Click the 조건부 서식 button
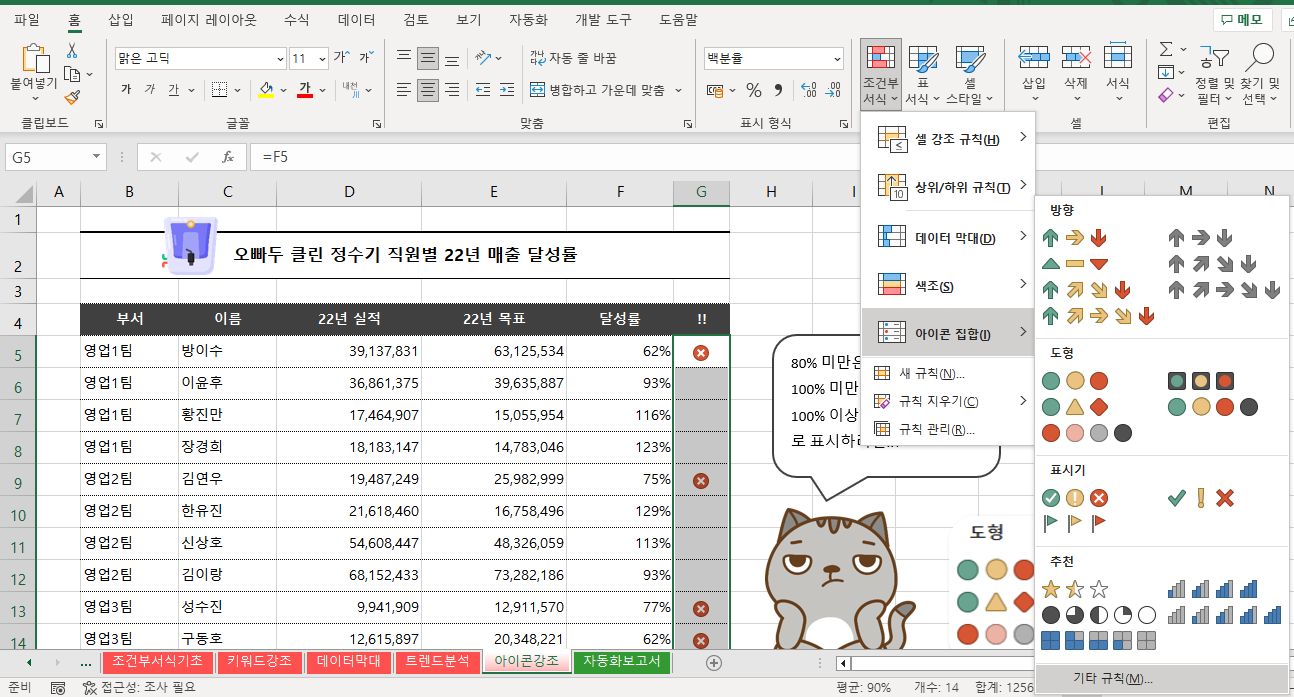 [x=881, y=75]
